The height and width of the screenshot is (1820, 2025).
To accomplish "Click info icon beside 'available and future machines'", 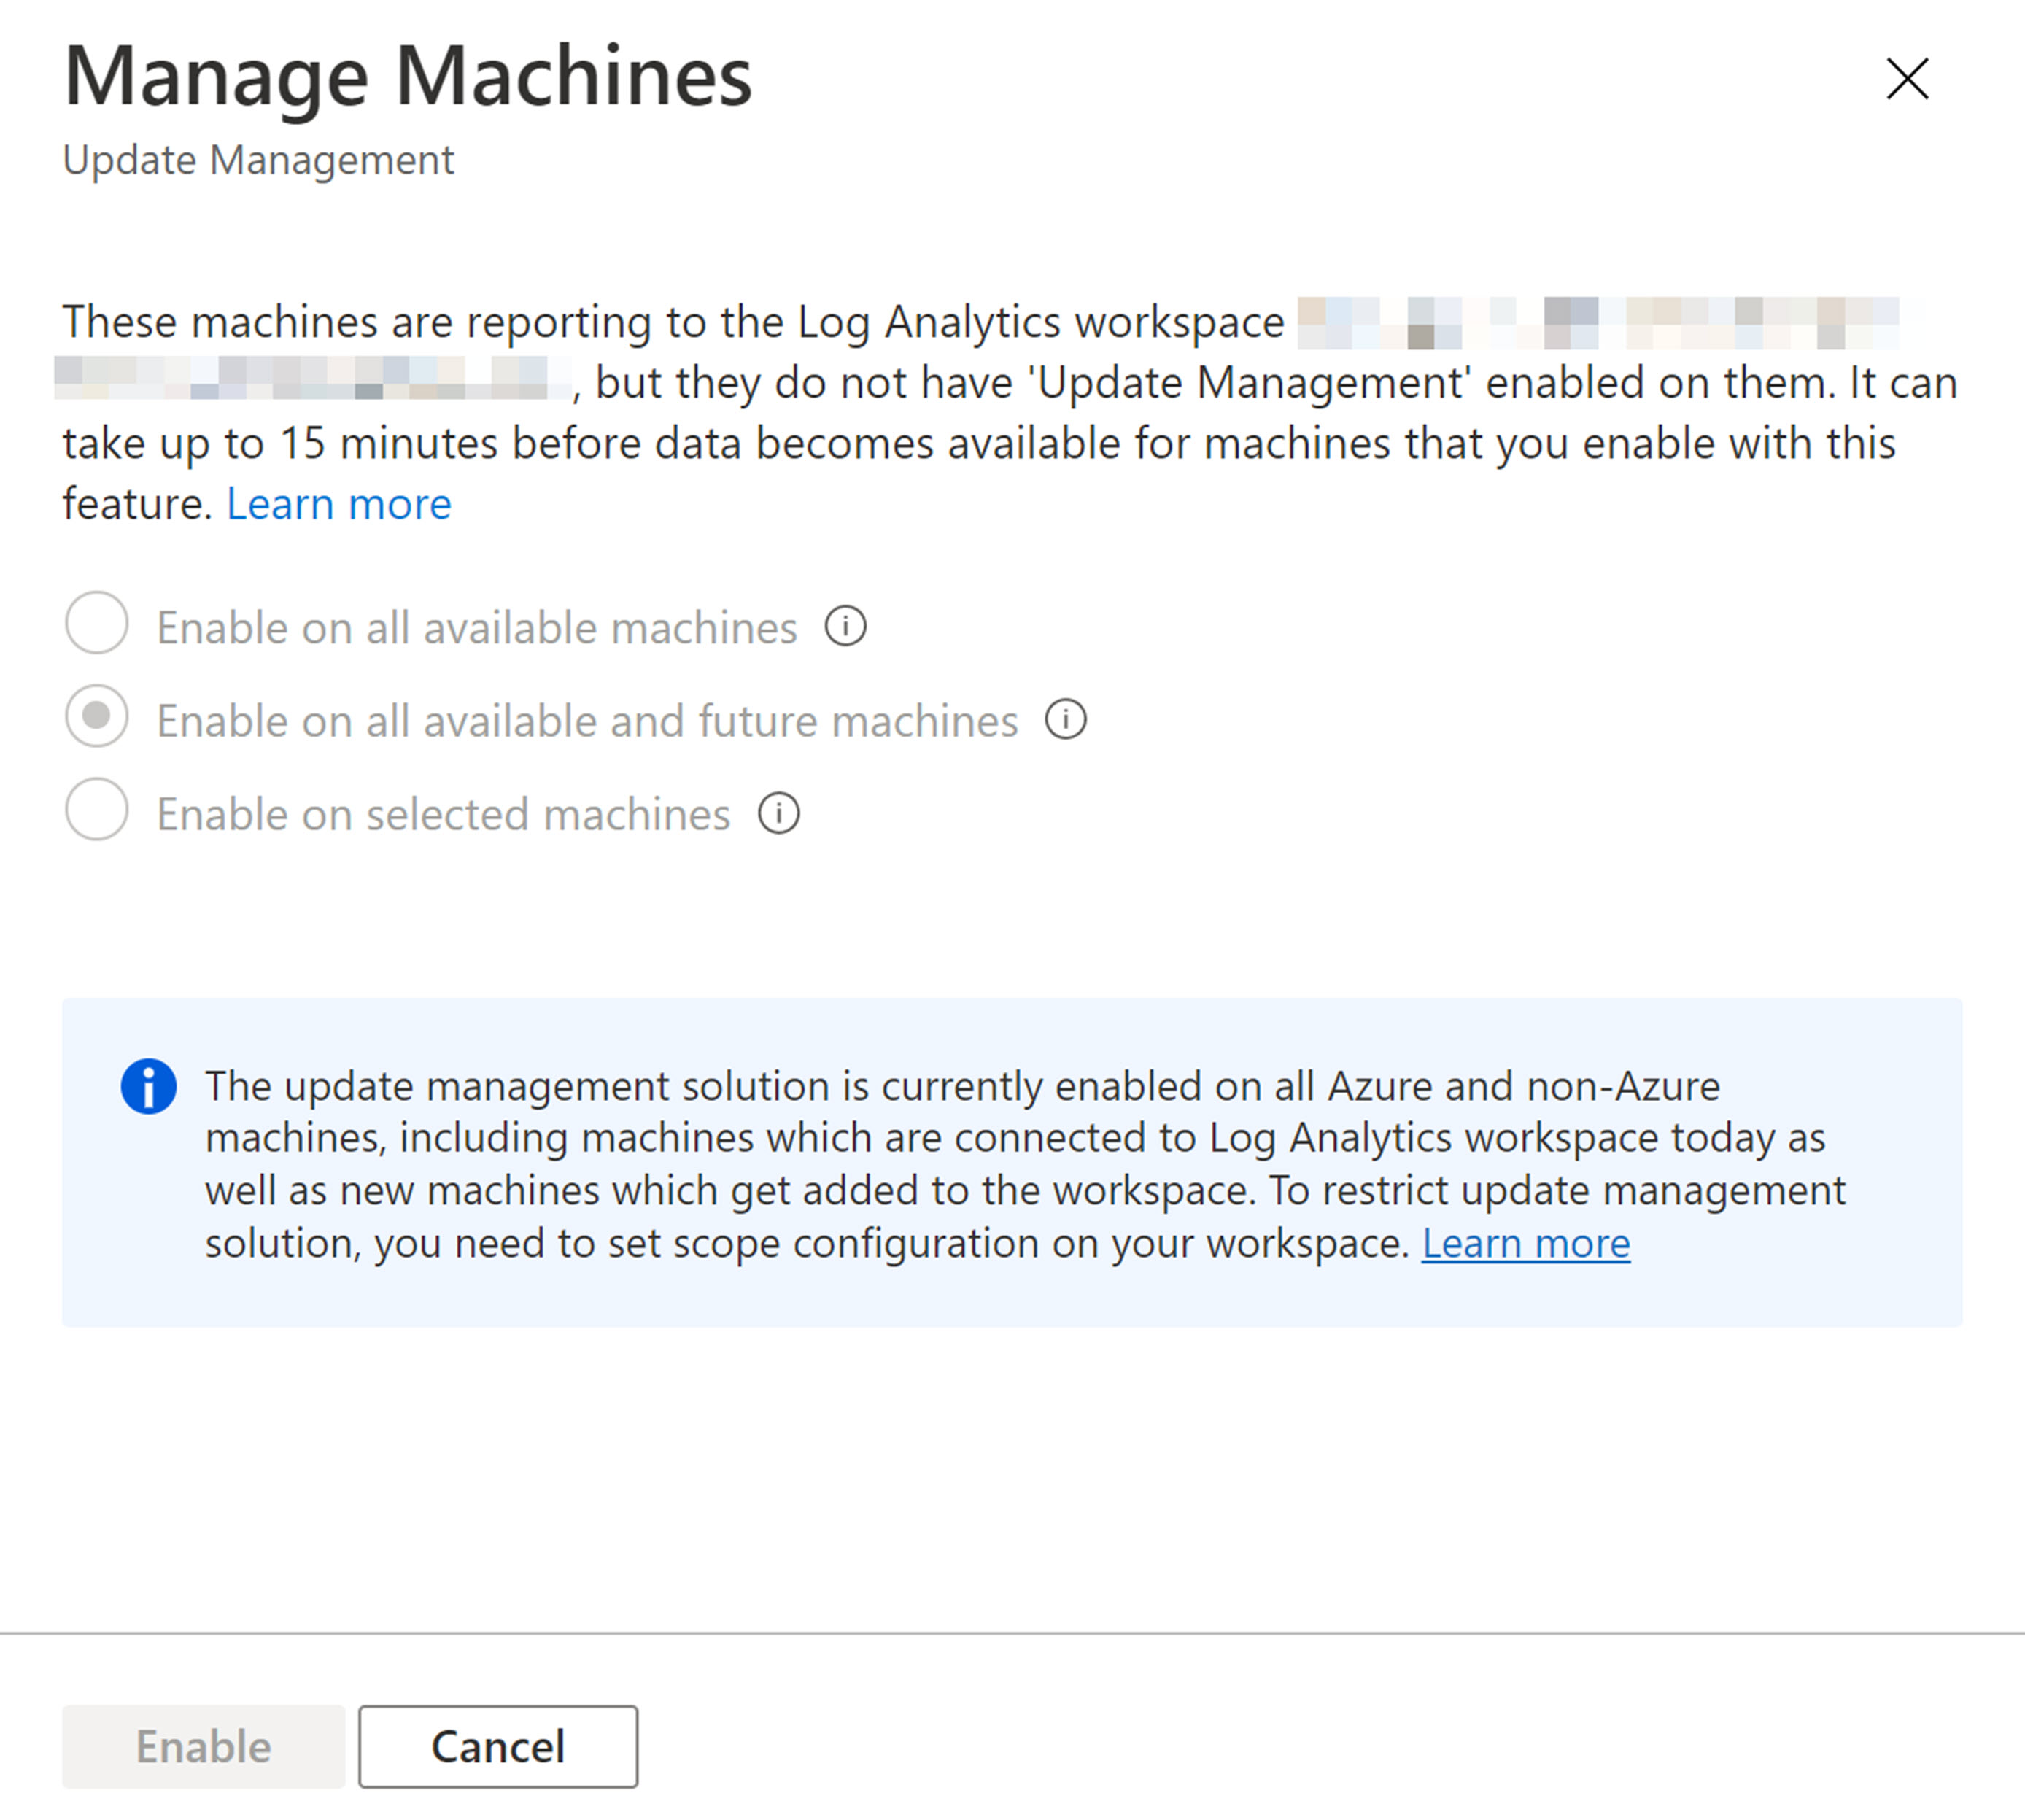I will click(x=1066, y=720).
